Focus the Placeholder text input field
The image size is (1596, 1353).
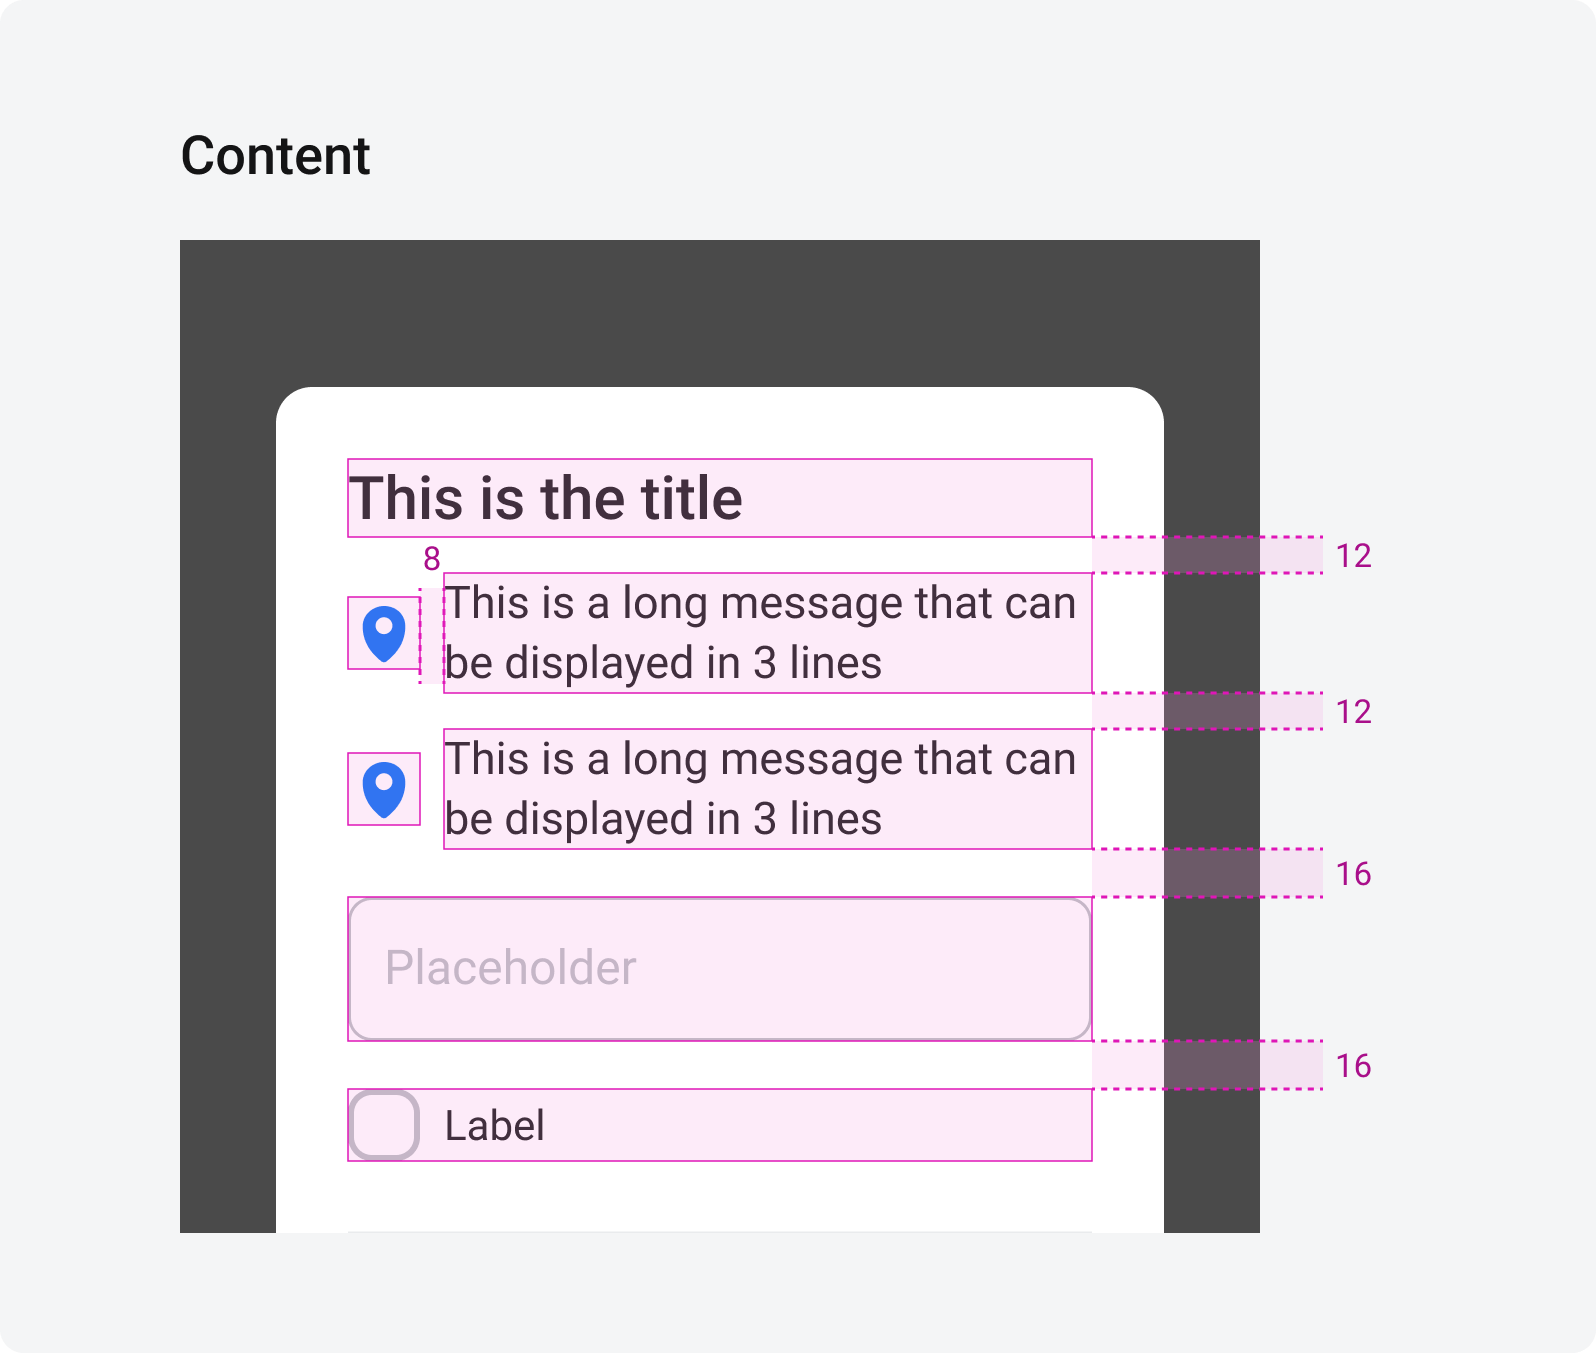tap(719, 969)
